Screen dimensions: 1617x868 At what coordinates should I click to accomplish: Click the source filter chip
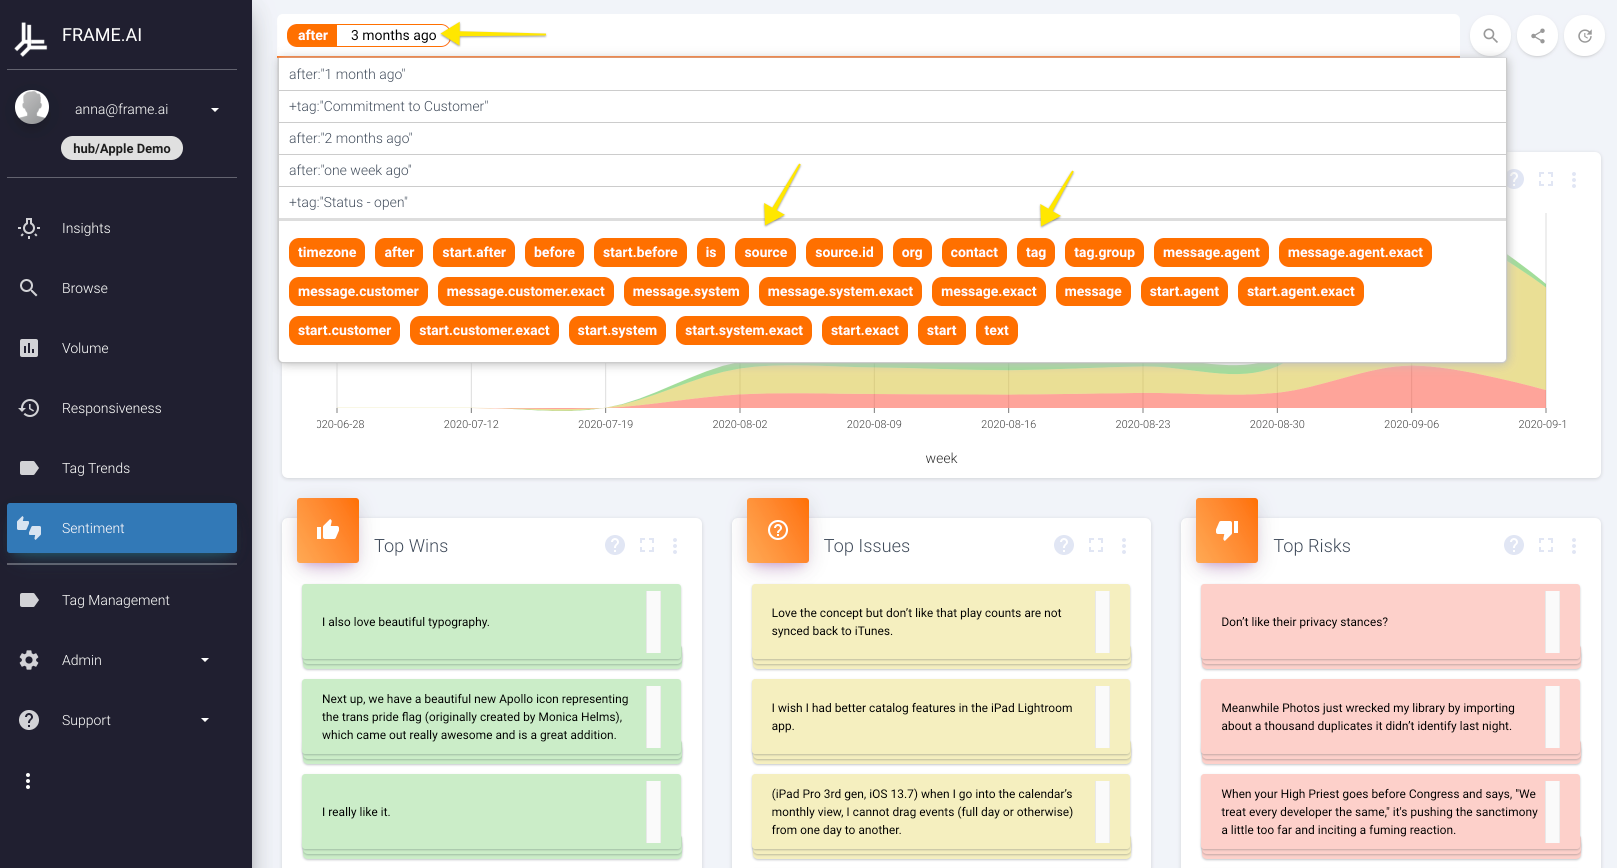coord(766,252)
